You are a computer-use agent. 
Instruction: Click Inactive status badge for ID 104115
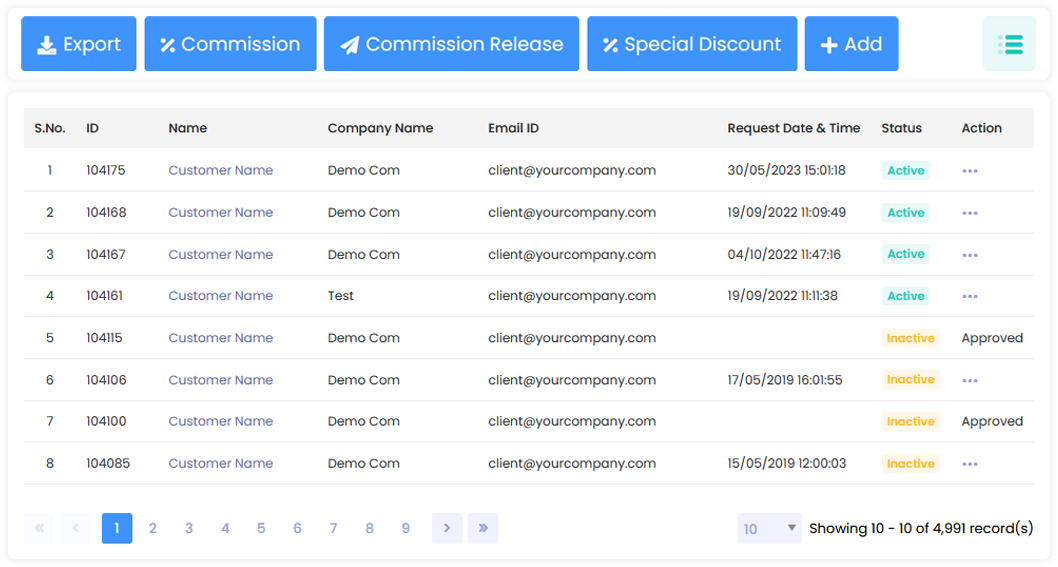910,338
